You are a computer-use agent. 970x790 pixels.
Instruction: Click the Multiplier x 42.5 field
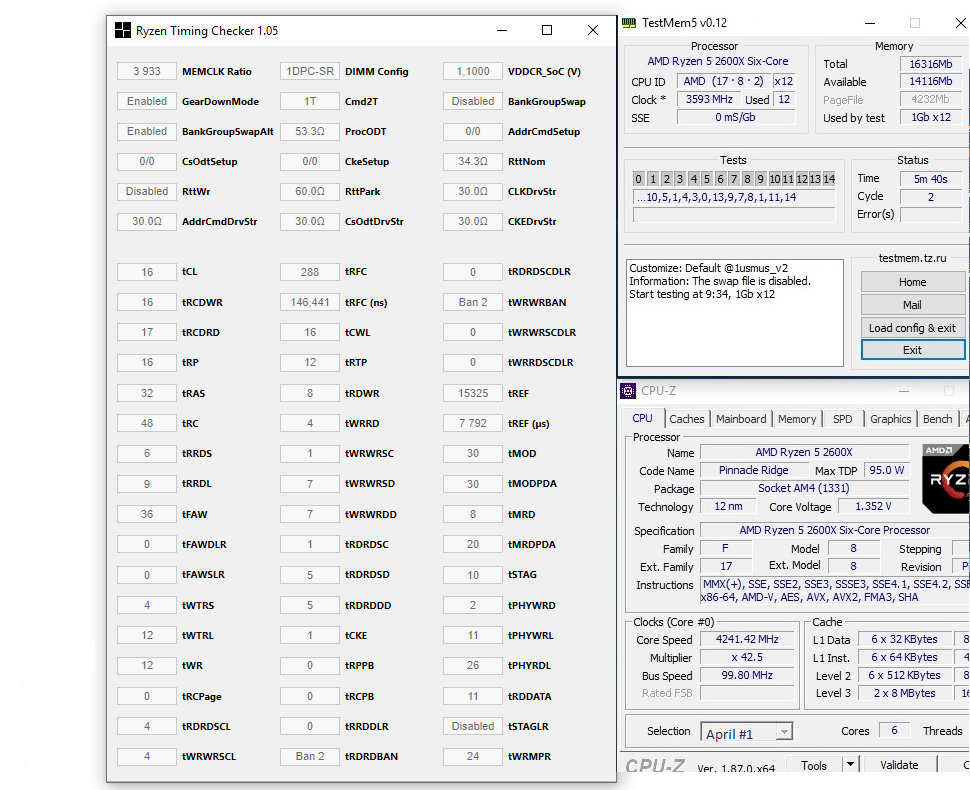click(x=747, y=657)
